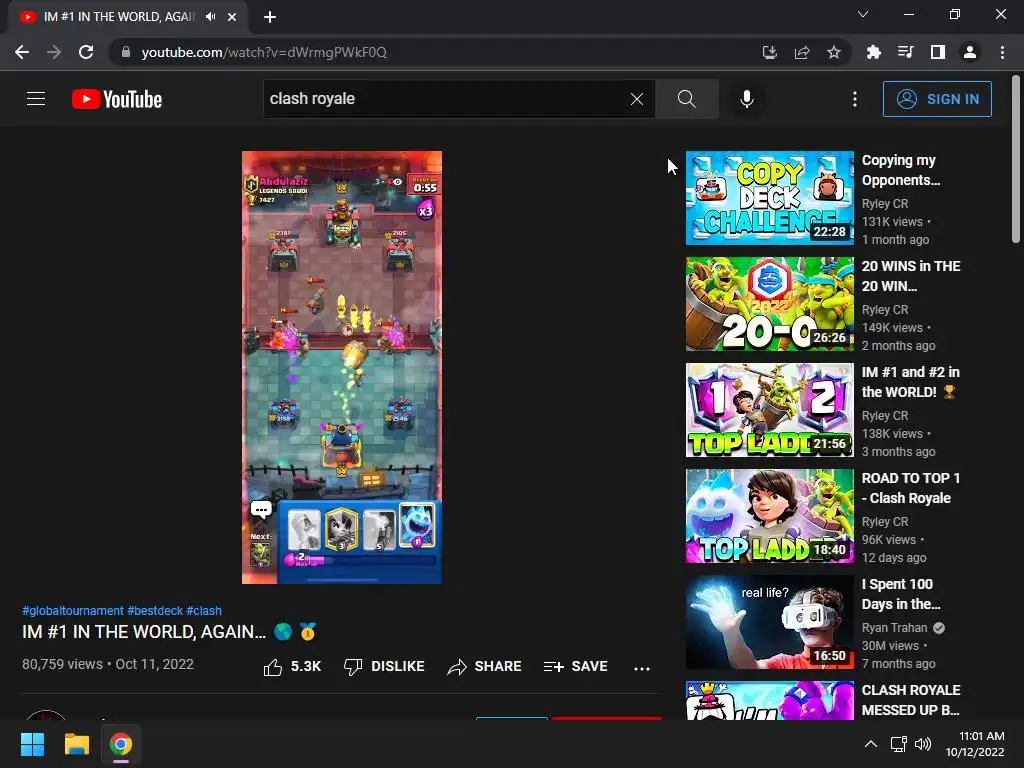Click the address bar URL
Viewport: 1024px width, 768px height.
(264, 52)
